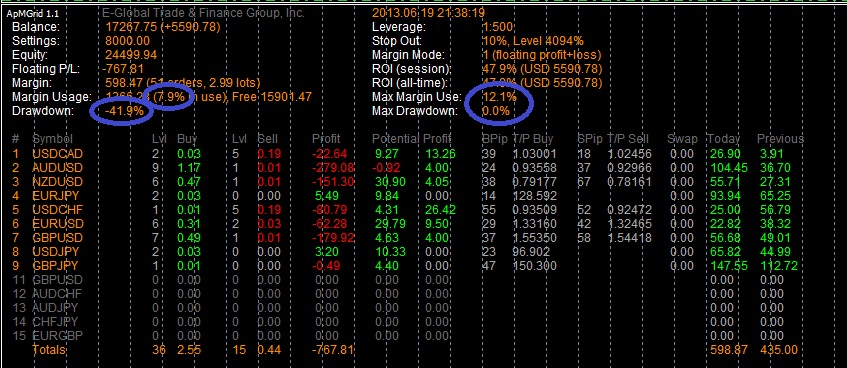Screen dimensions: 847x368
Task: Click AUDUSD Buy lot size "1.17"
Action: point(189,167)
